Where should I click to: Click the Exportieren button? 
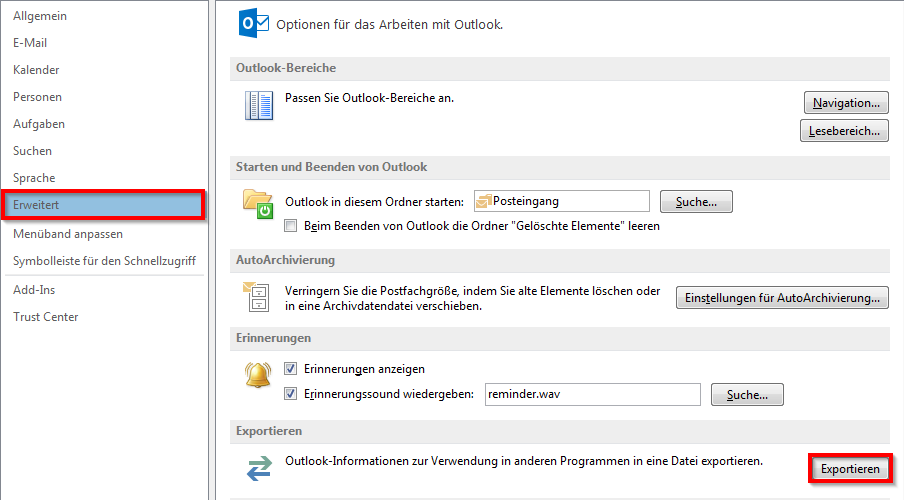click(850, 469)
